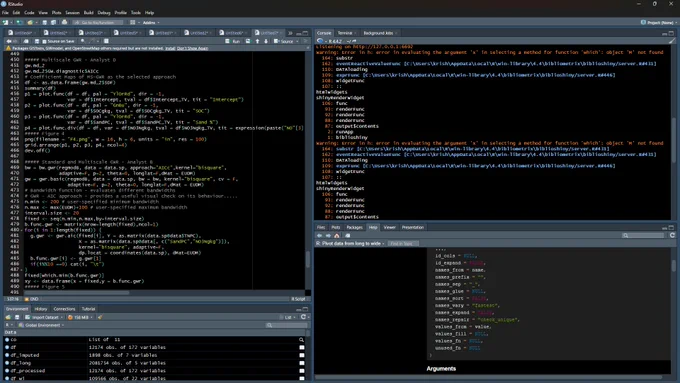680x383 pixels.
Task: Click Don't Show Again link
Action: click(193, 49)
